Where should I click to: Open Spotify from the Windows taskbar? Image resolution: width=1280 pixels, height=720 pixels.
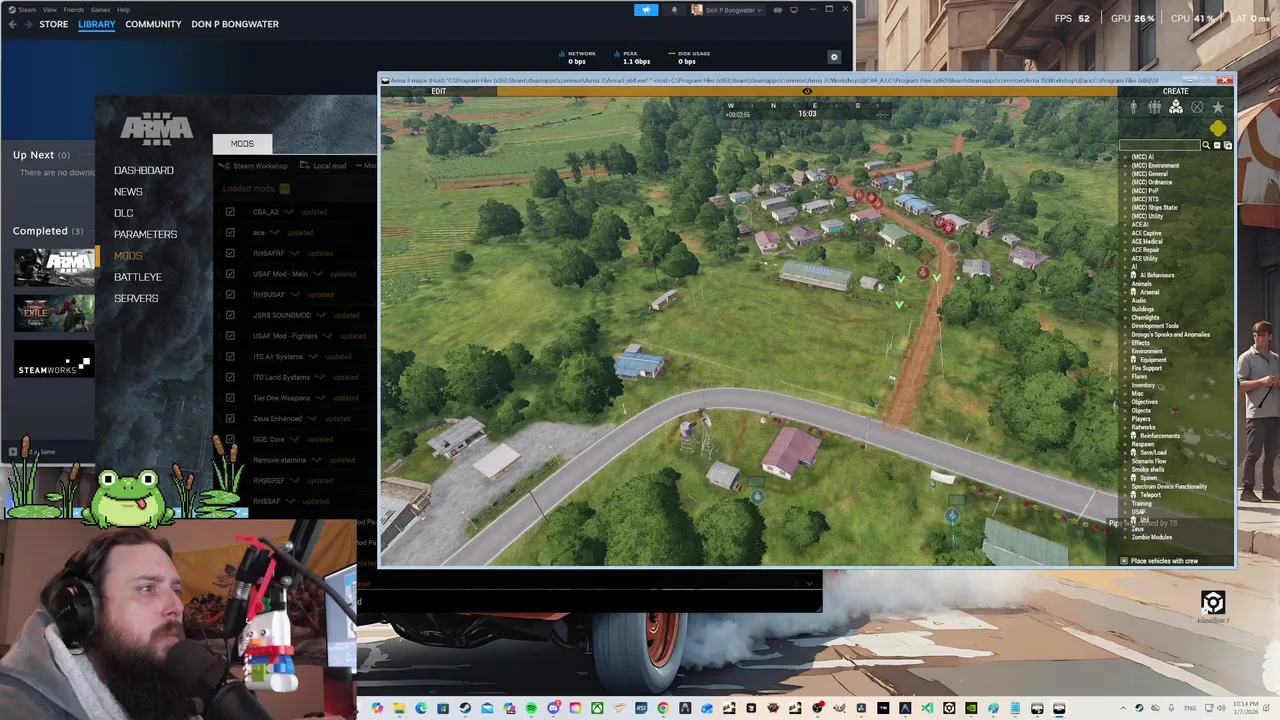point(531,708)
